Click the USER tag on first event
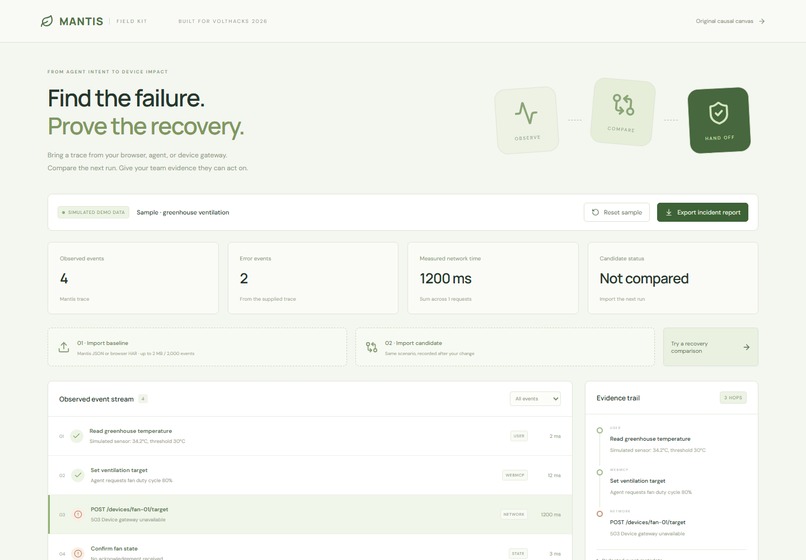The width and height of the screenshot is (806, 560). 519,436
